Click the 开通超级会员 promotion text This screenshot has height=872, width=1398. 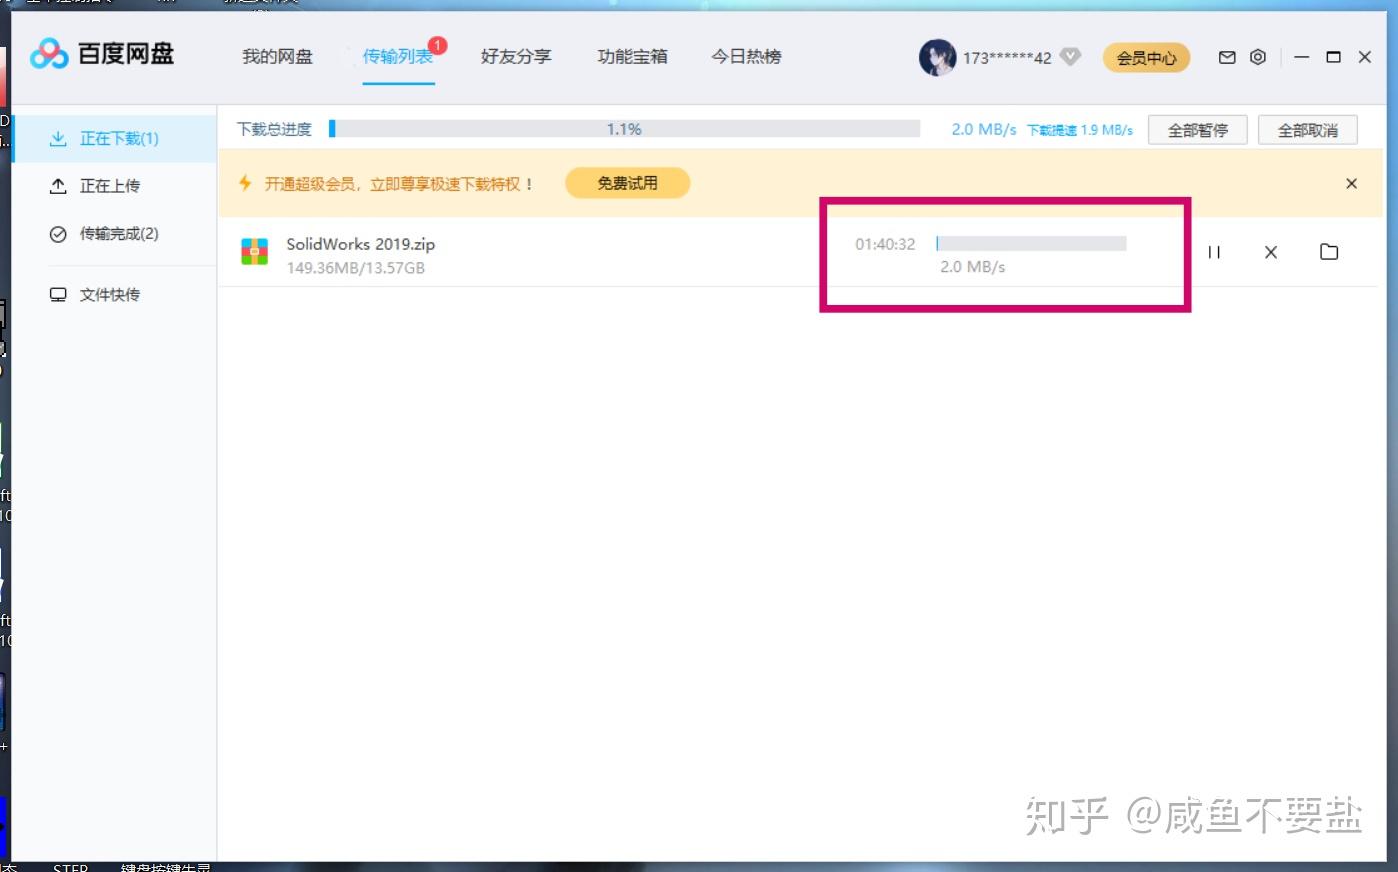tap(399, 184)
